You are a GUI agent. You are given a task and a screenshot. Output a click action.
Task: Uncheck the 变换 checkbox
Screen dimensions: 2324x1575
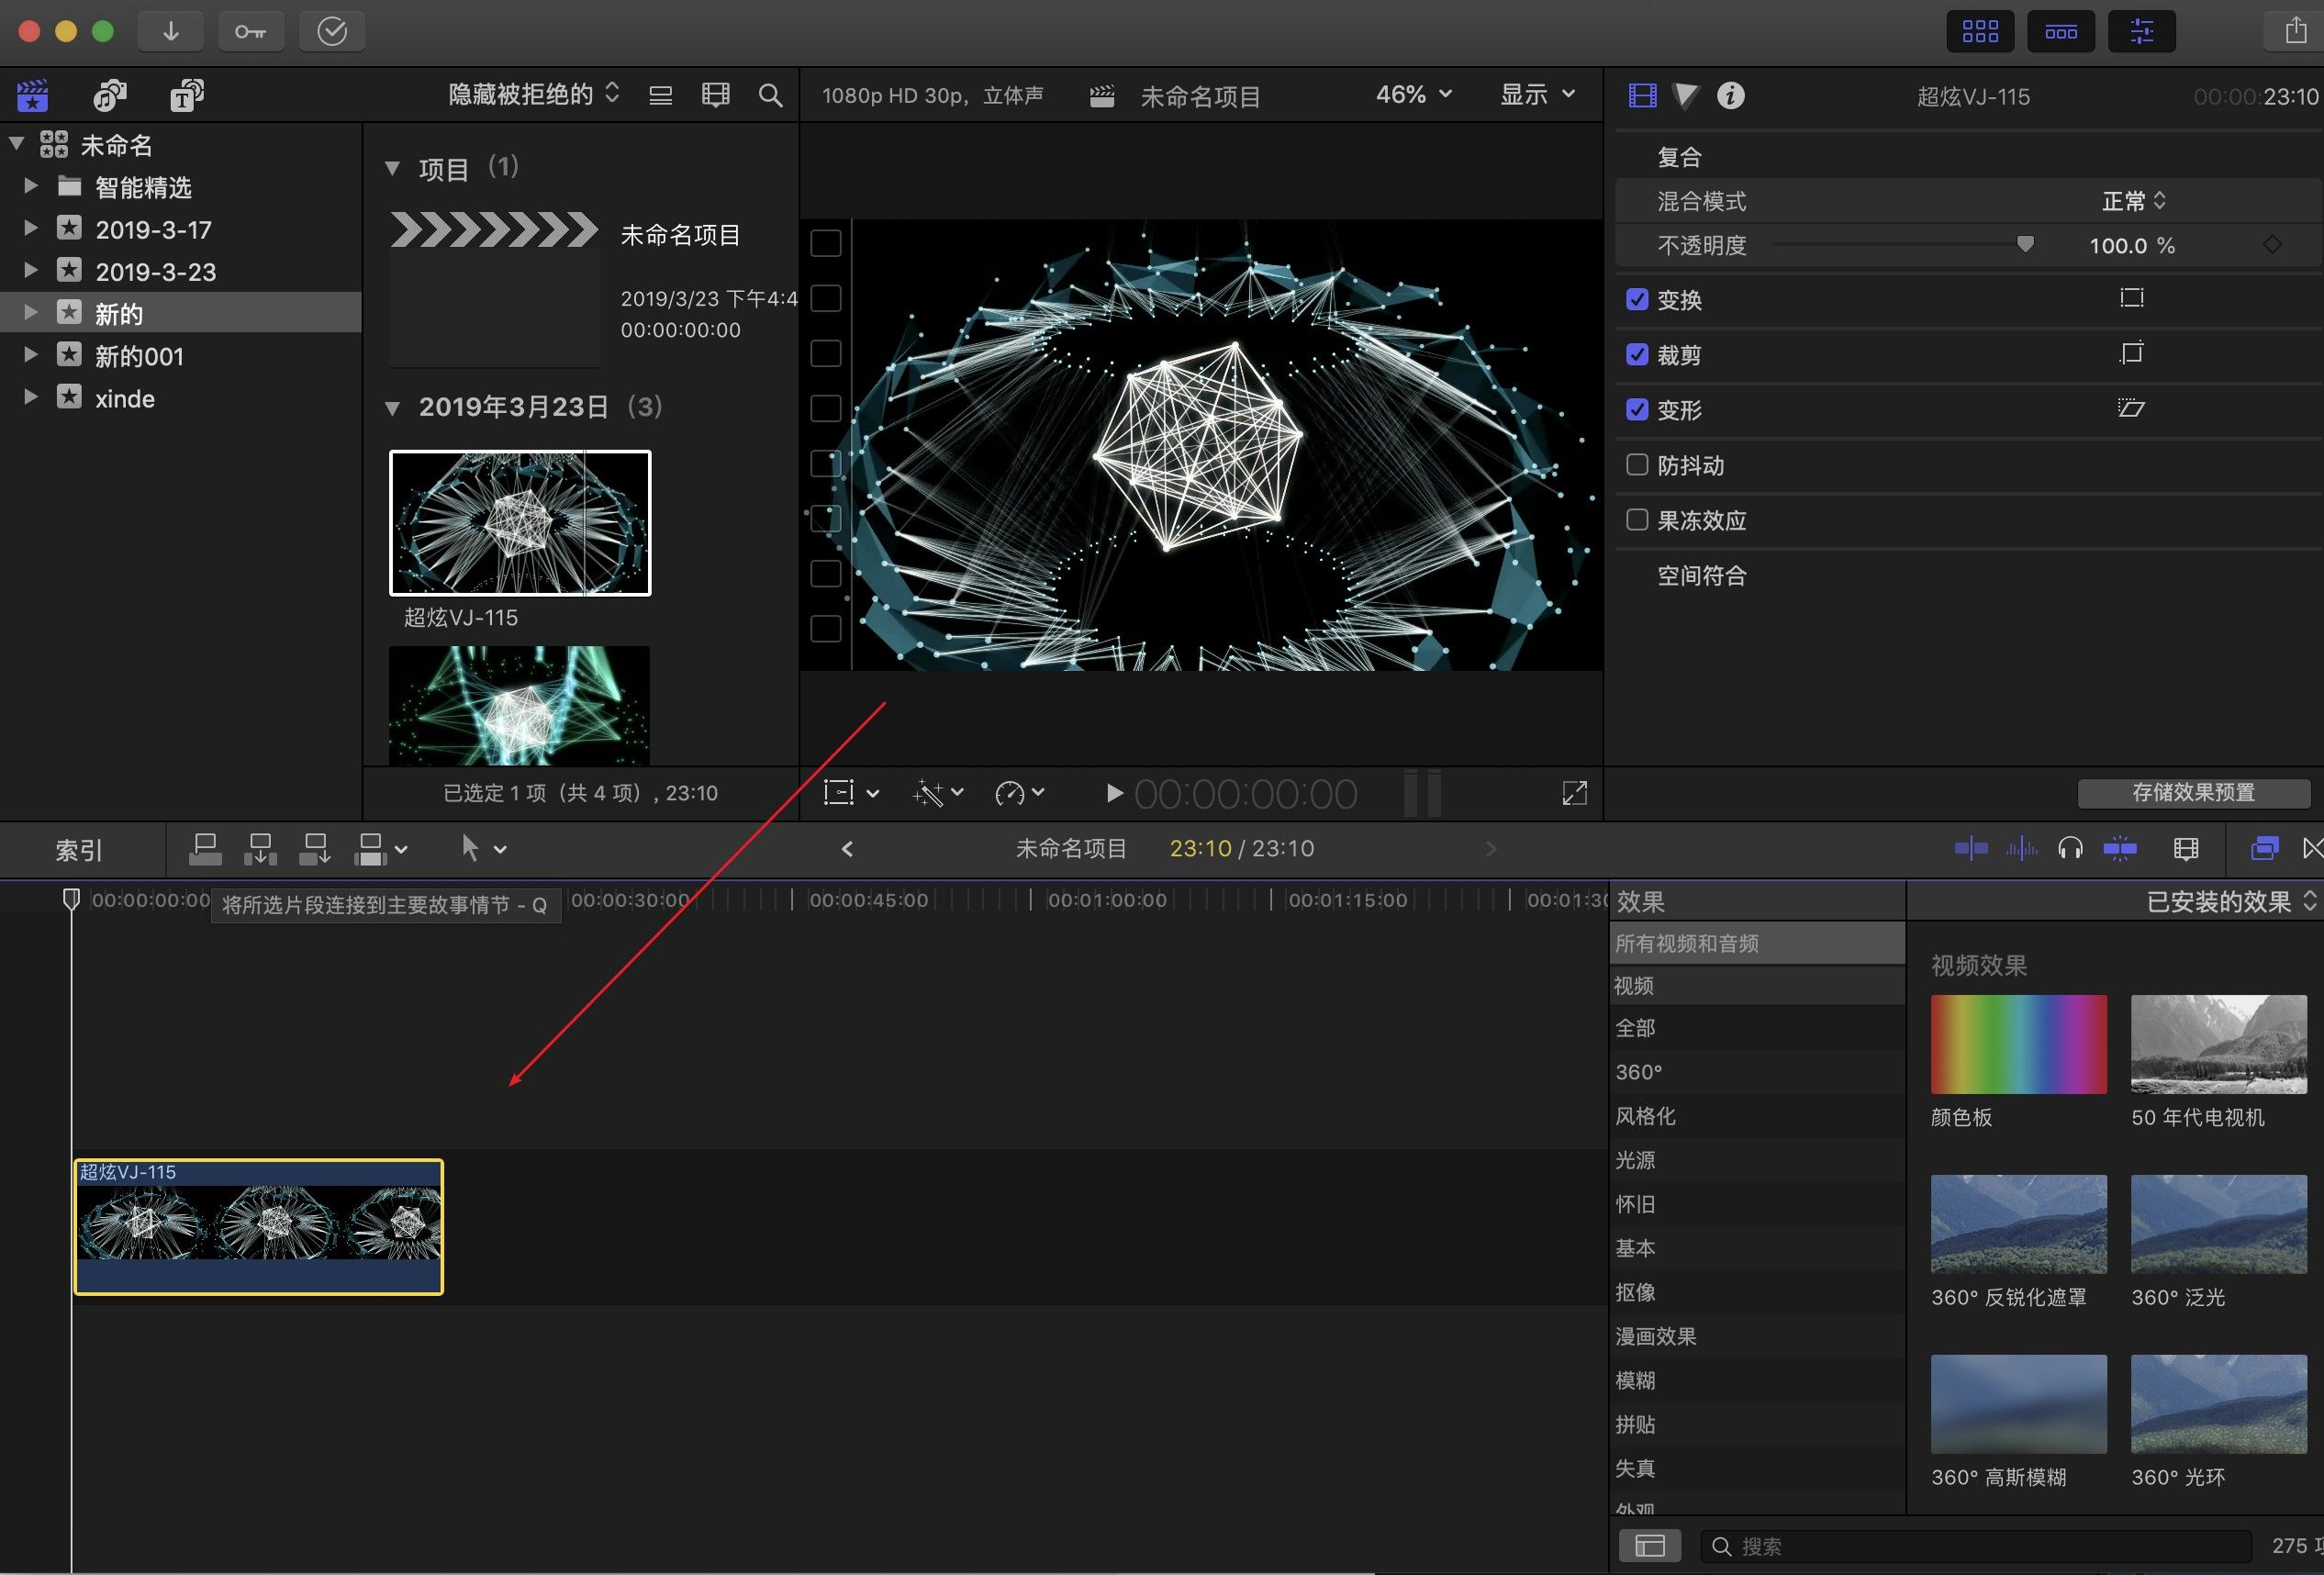point(1637,299)
